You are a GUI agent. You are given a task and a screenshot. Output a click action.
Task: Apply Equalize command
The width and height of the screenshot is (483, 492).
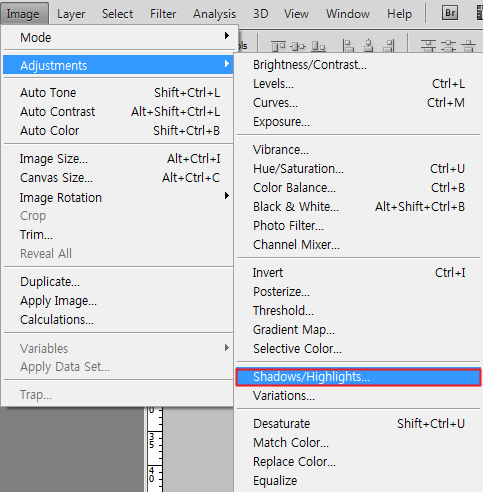tap(358, 481)
